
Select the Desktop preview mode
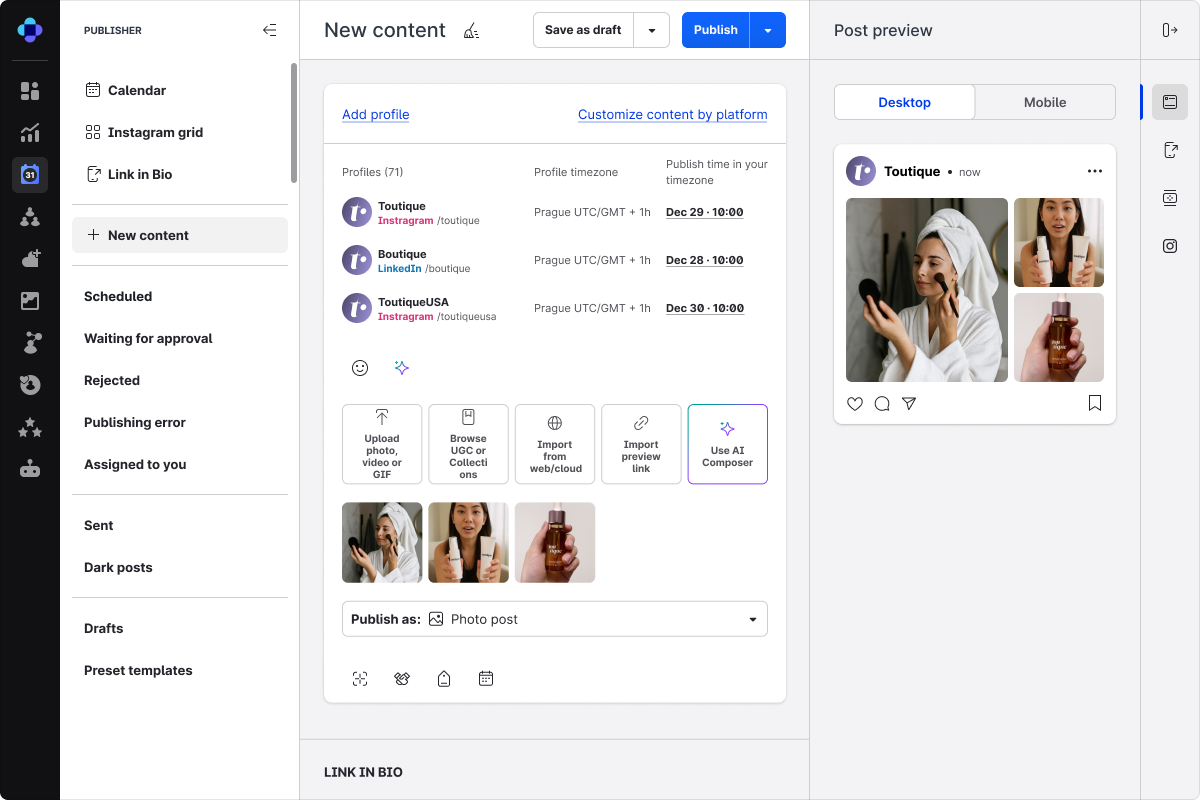[x=904, y=102]
